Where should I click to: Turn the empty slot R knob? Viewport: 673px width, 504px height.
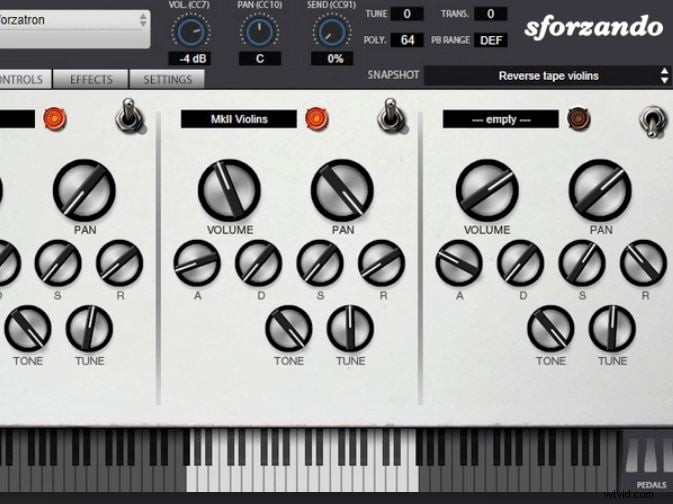[x=643, y=263]
